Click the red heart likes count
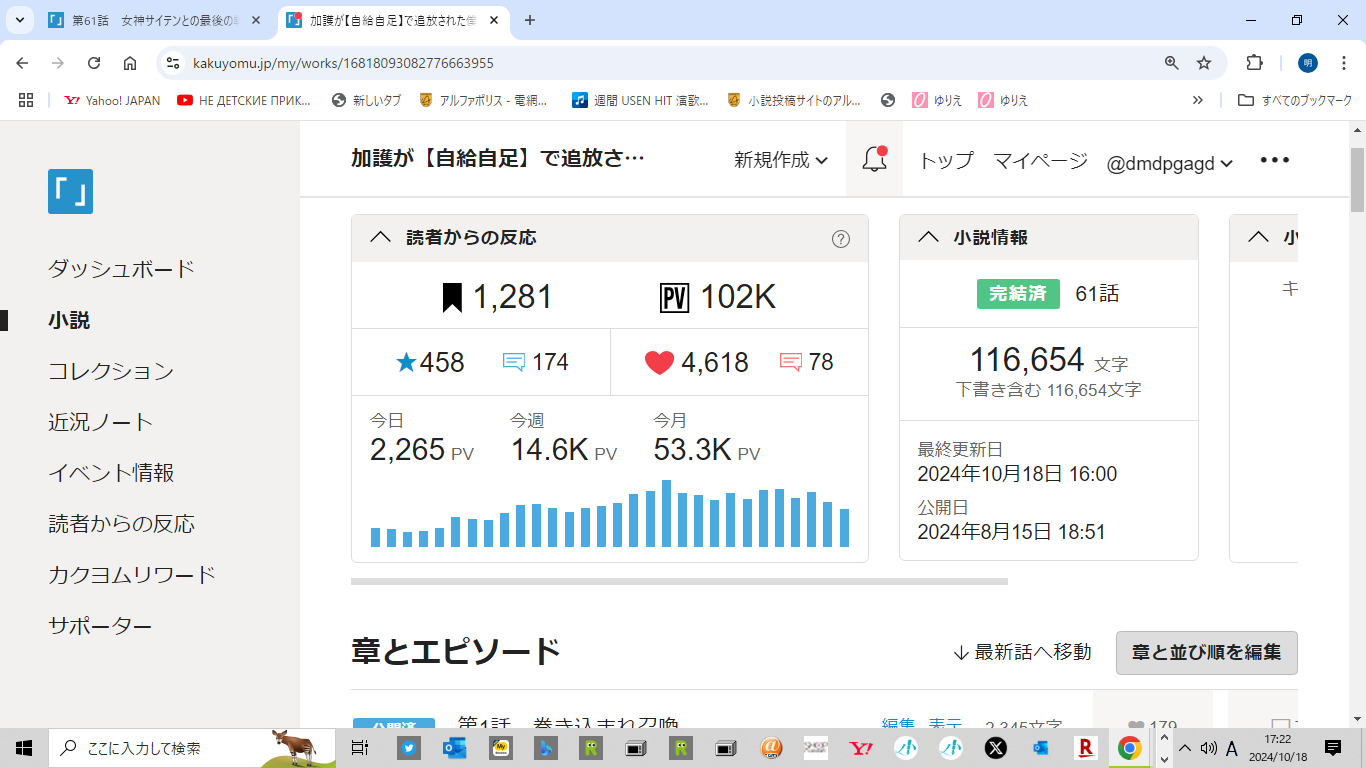The image size is (1366, 768). pos(696,362)
